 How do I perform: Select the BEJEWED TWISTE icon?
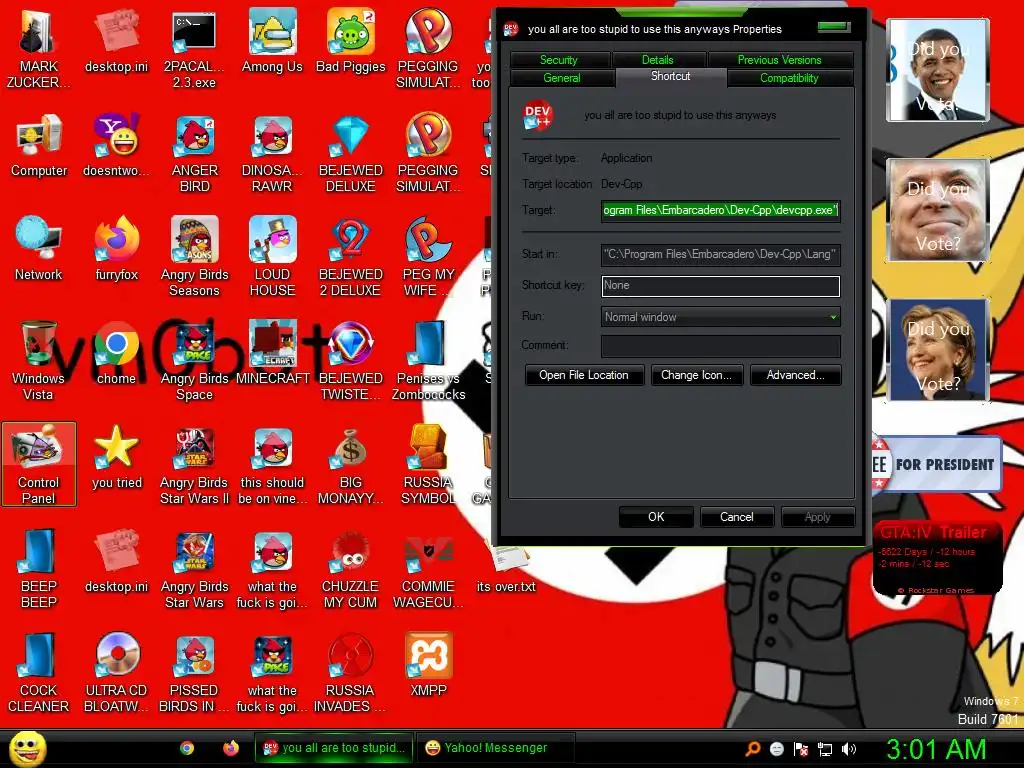point(351,361)
